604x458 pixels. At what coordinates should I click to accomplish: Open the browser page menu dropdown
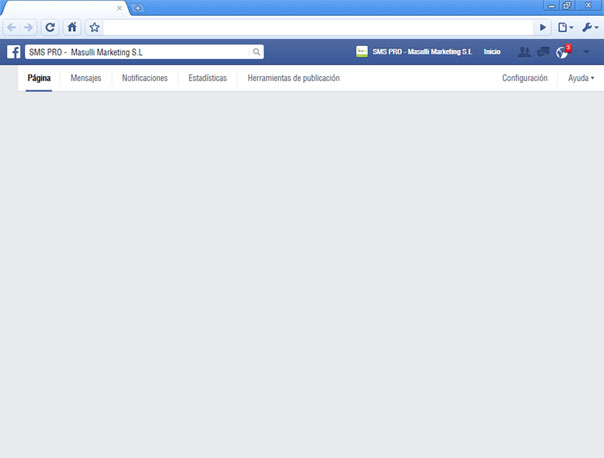[565, 27]
